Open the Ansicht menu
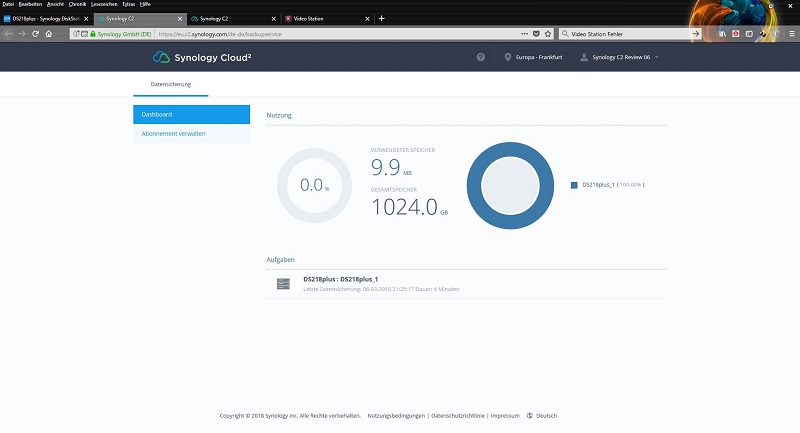Image resolution: width=800 pixels, height=433 pixels. click(x=55, y=4)
